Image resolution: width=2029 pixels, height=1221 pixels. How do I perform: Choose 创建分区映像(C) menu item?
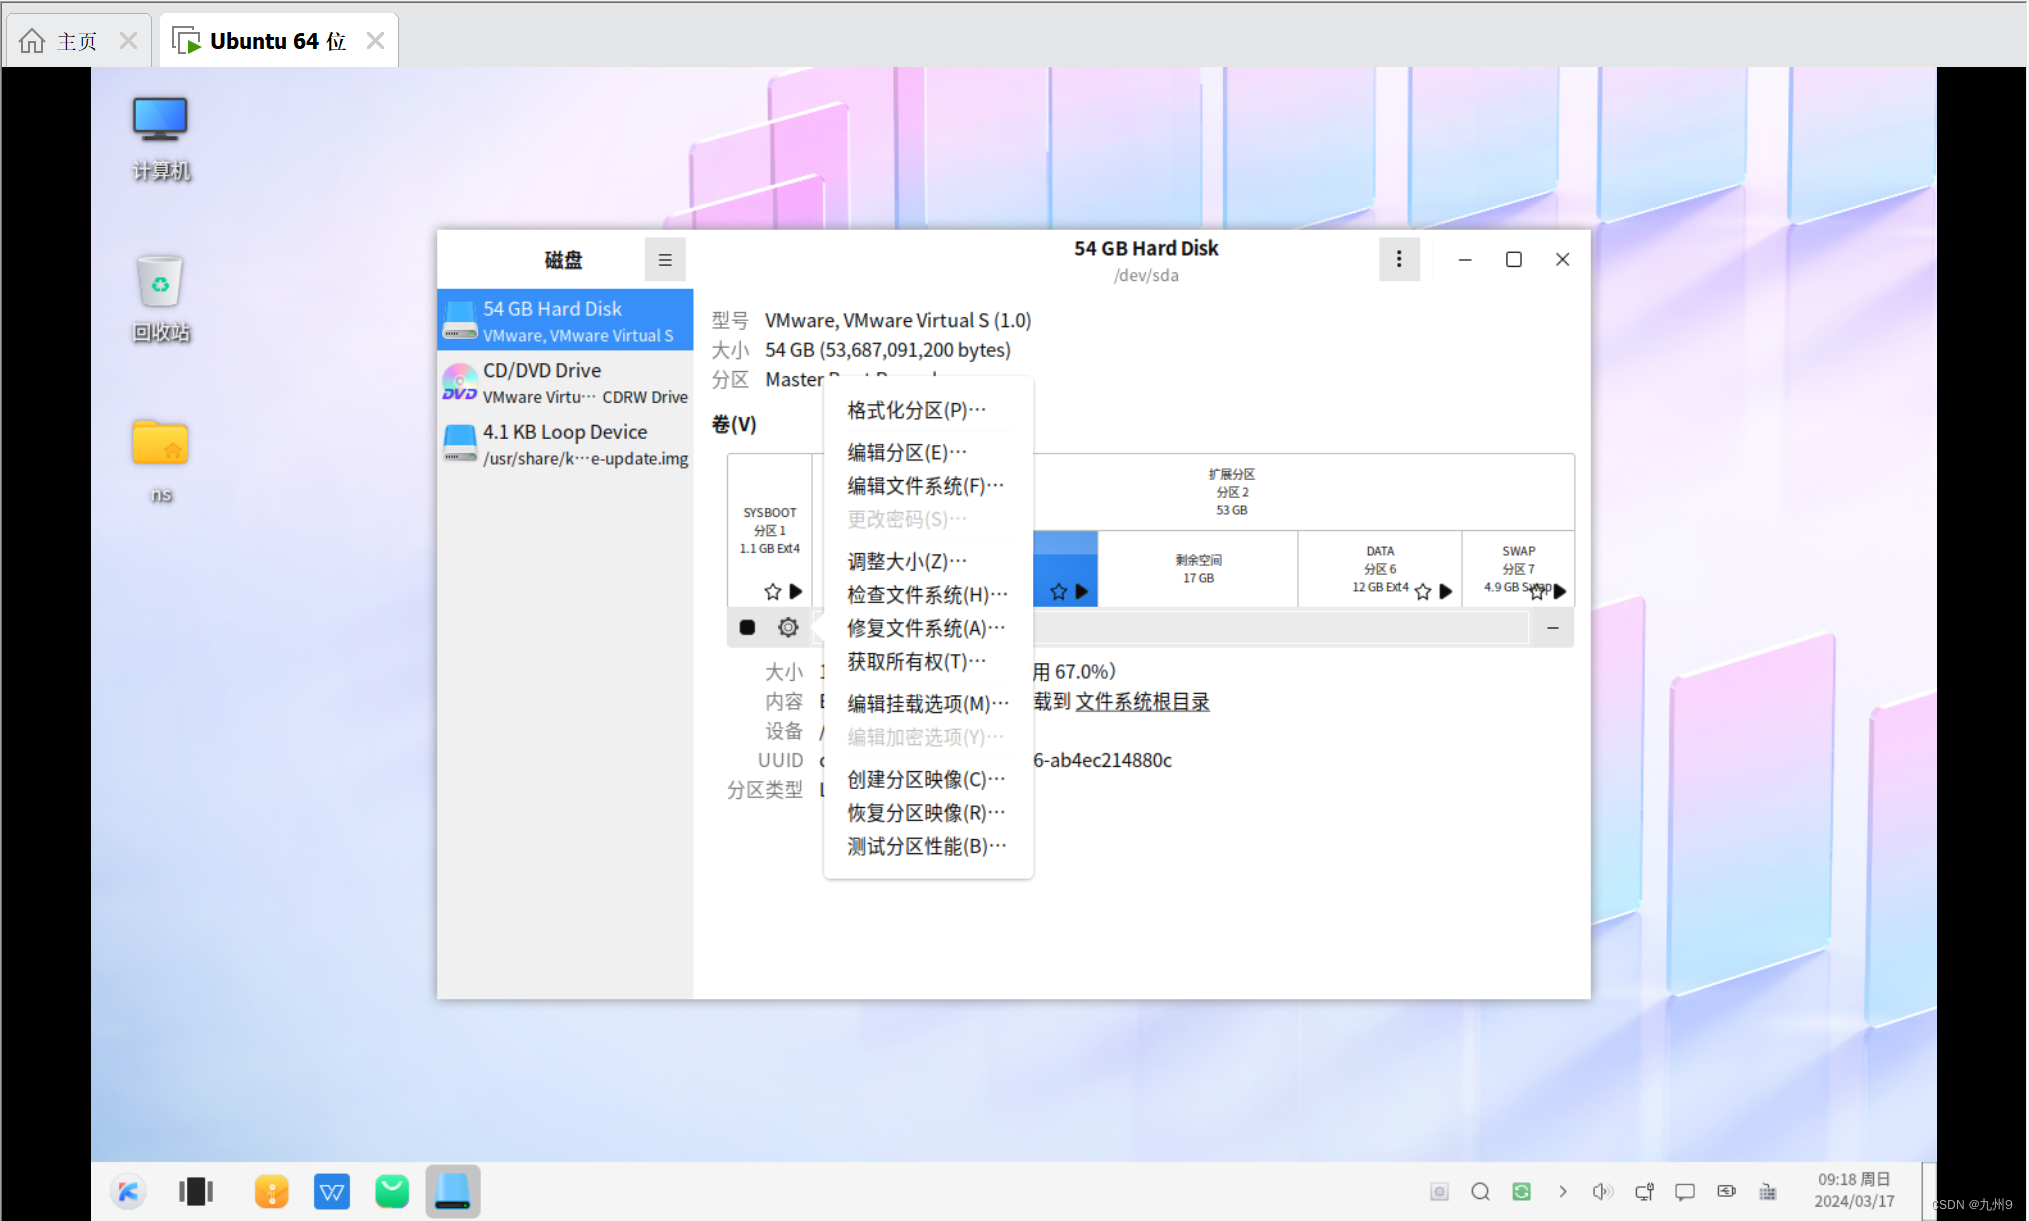(x=925, y=779)
